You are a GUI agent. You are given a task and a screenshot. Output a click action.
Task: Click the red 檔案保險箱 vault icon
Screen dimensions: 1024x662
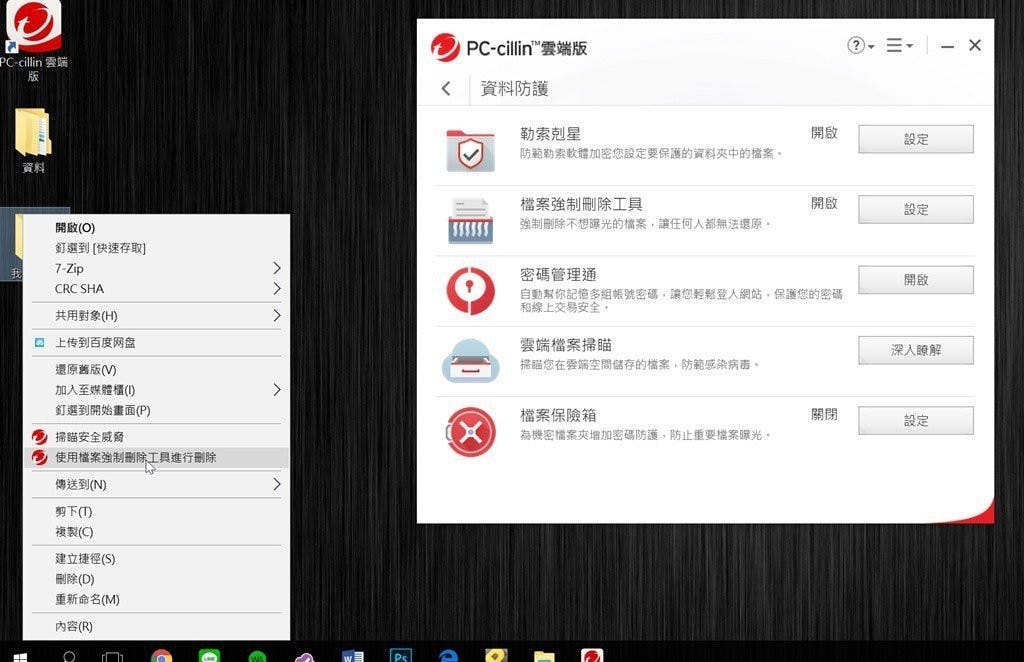coord(470,432)
